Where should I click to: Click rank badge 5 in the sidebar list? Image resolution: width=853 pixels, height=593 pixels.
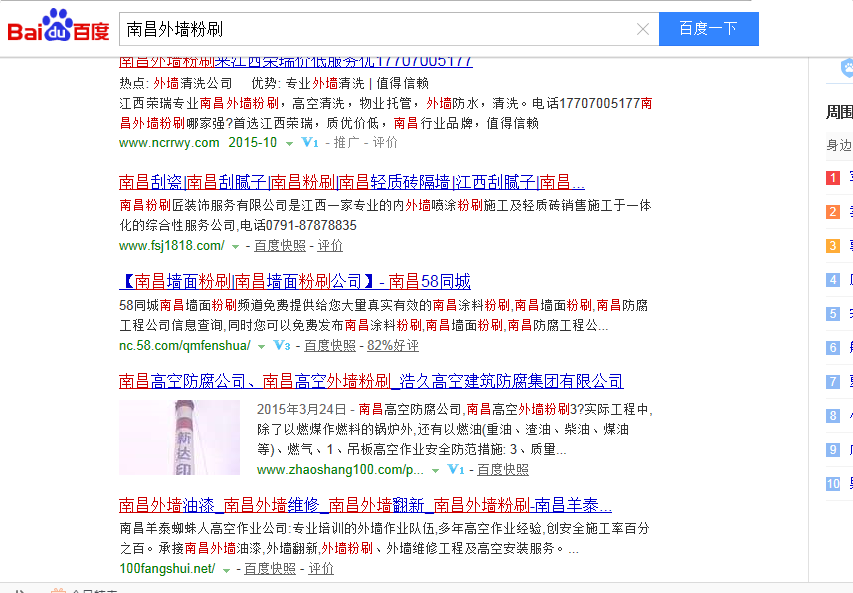pos(833,314)
